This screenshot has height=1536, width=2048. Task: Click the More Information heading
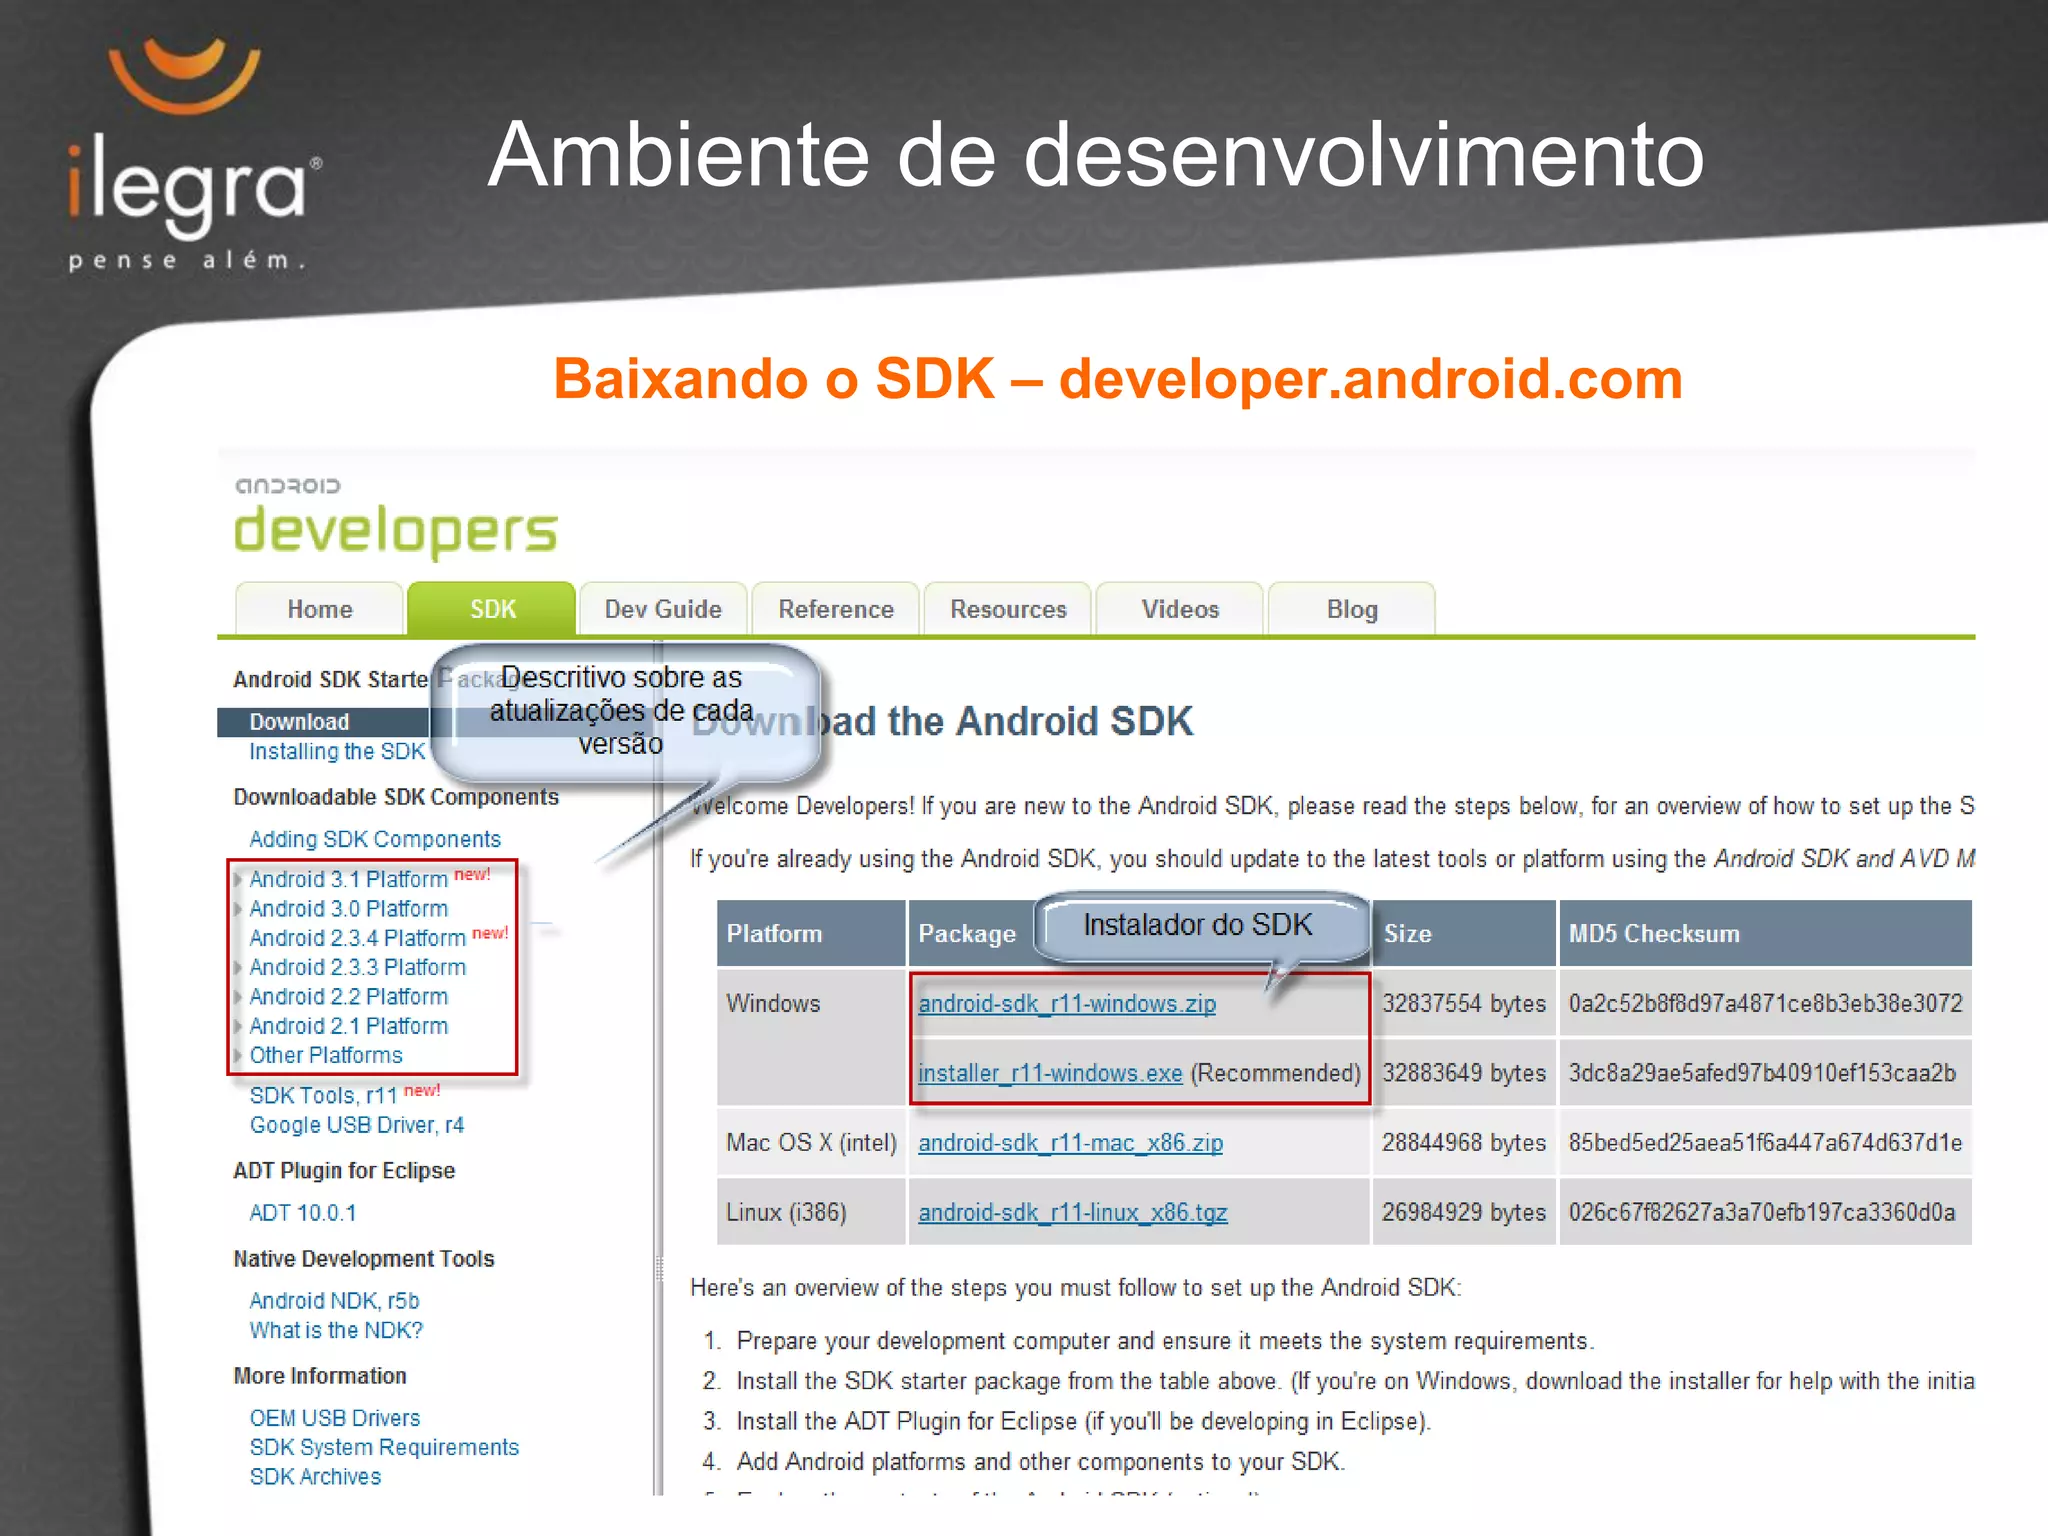tap(320, 1376)
